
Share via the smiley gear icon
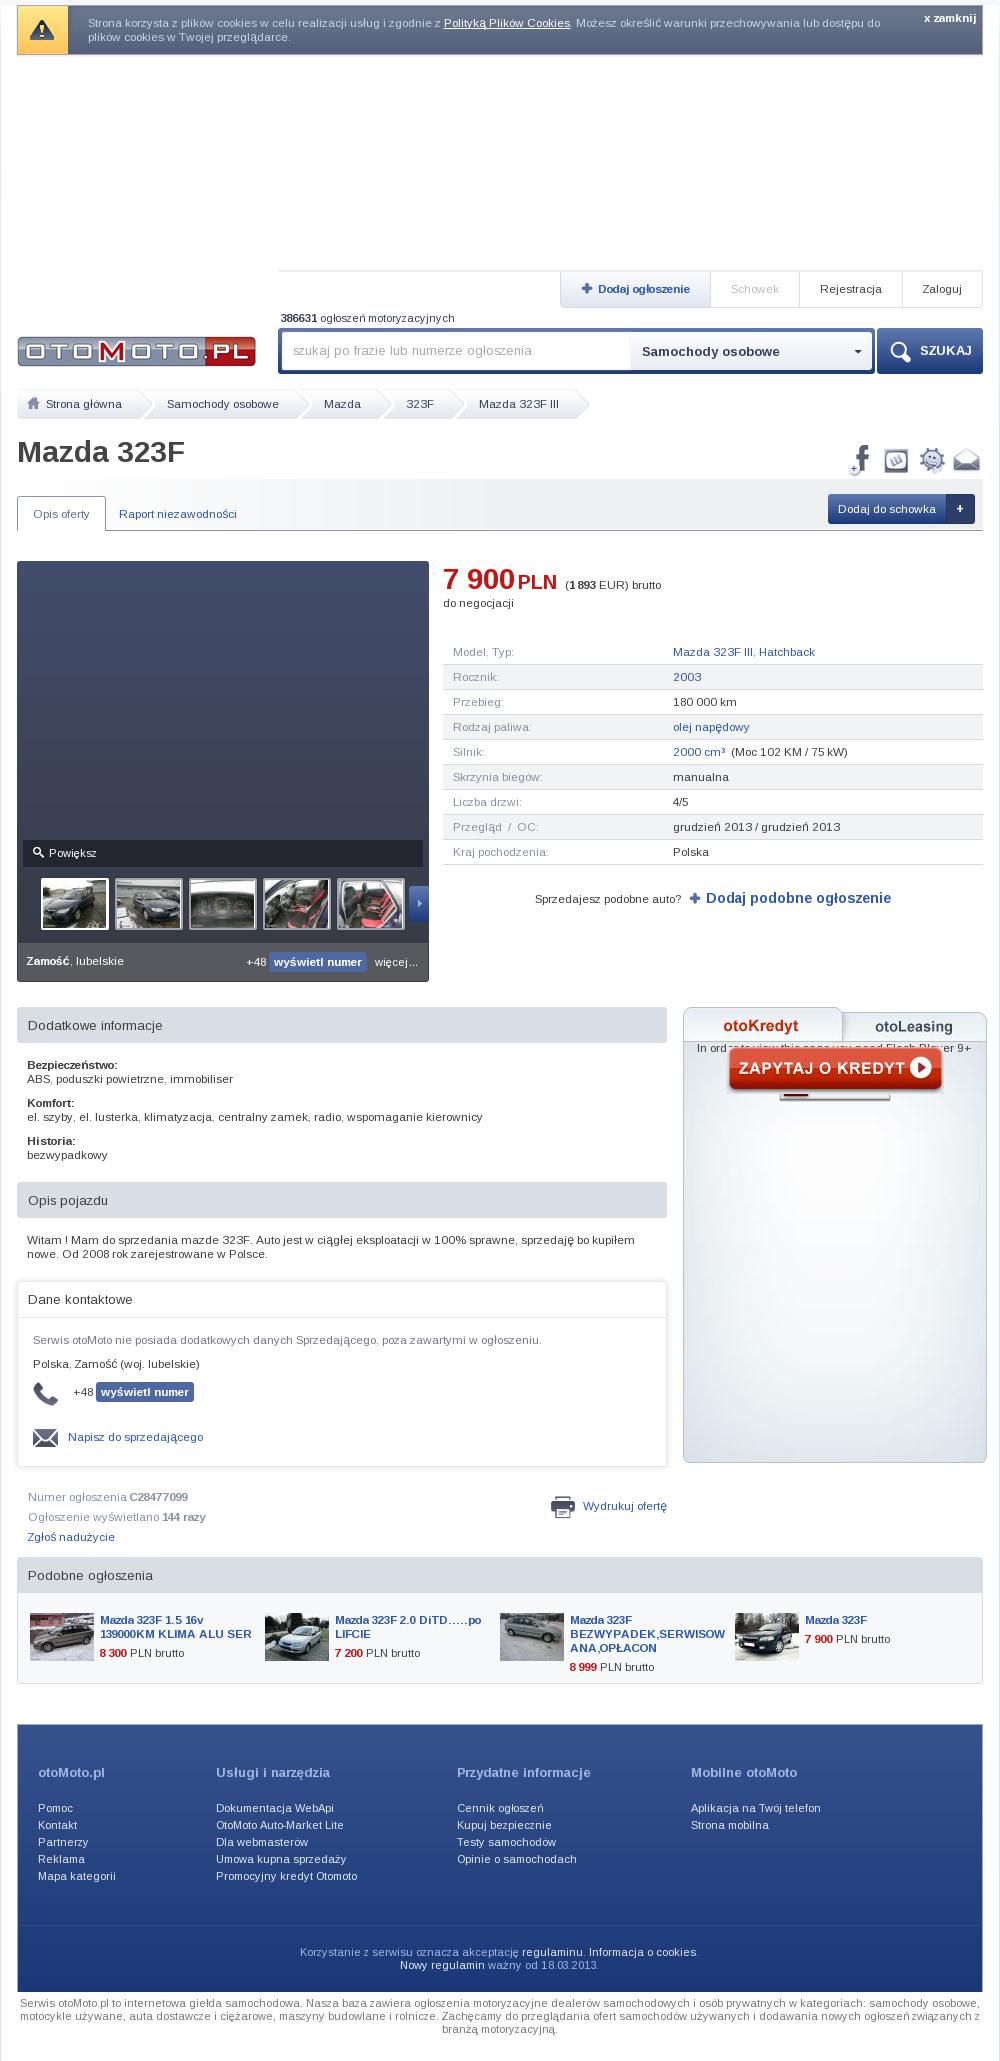click(x=932, y=460)
